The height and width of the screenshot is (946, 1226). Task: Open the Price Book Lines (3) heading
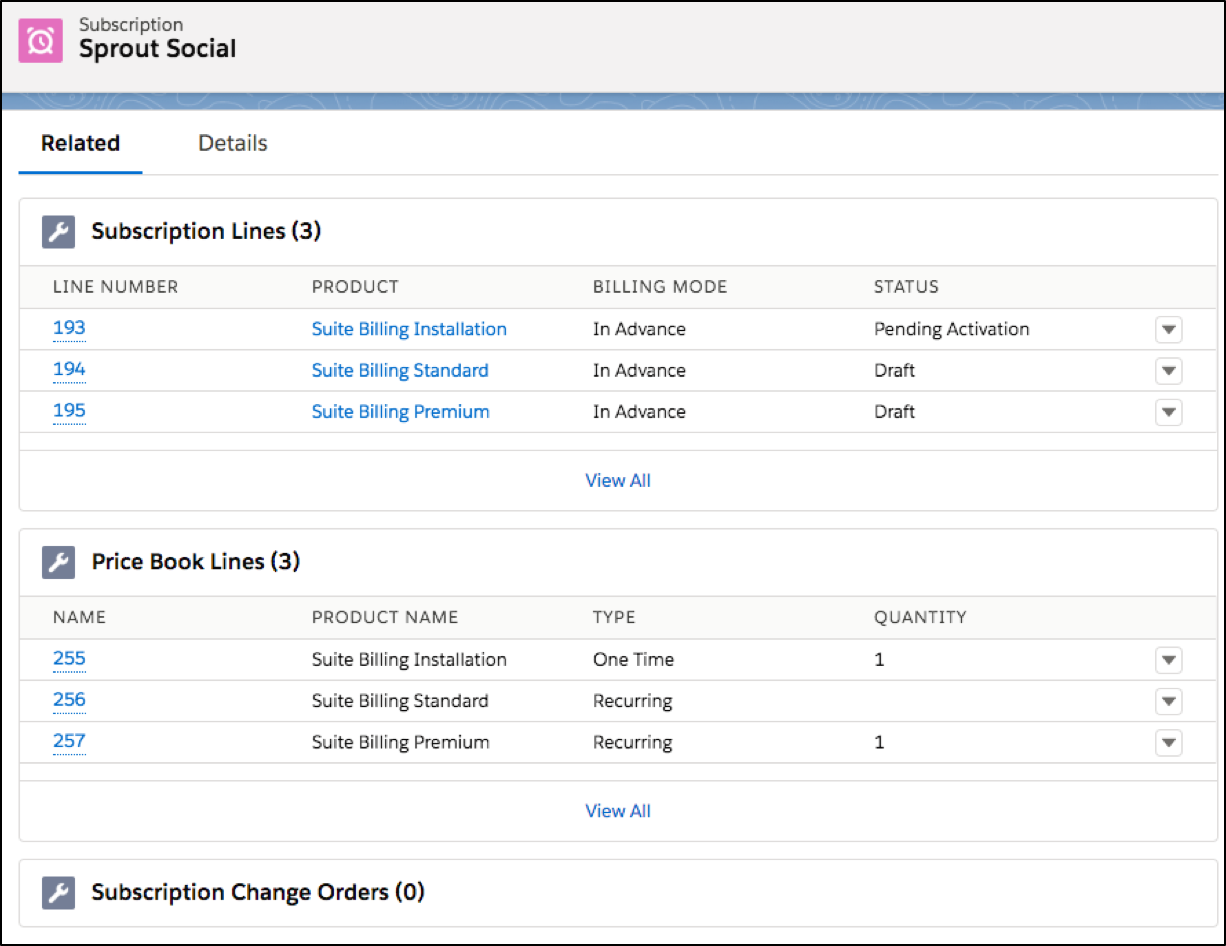tap(196, 562)
